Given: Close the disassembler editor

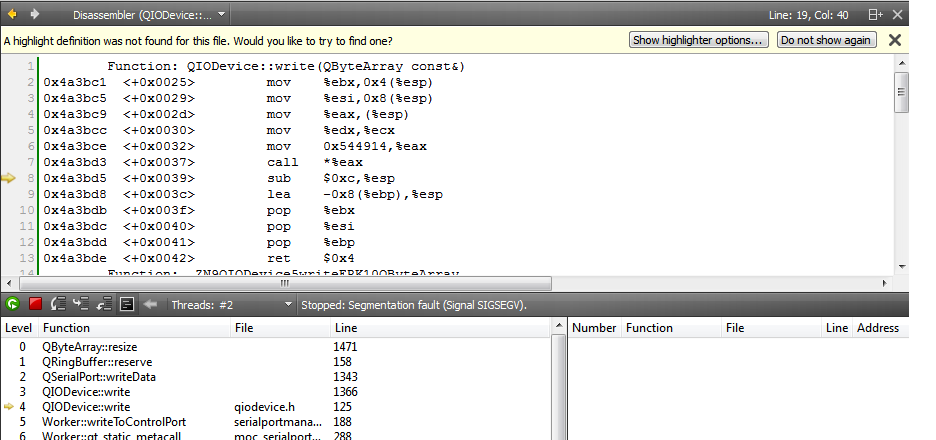Looking at the screenshot, I should click(897, 15).
